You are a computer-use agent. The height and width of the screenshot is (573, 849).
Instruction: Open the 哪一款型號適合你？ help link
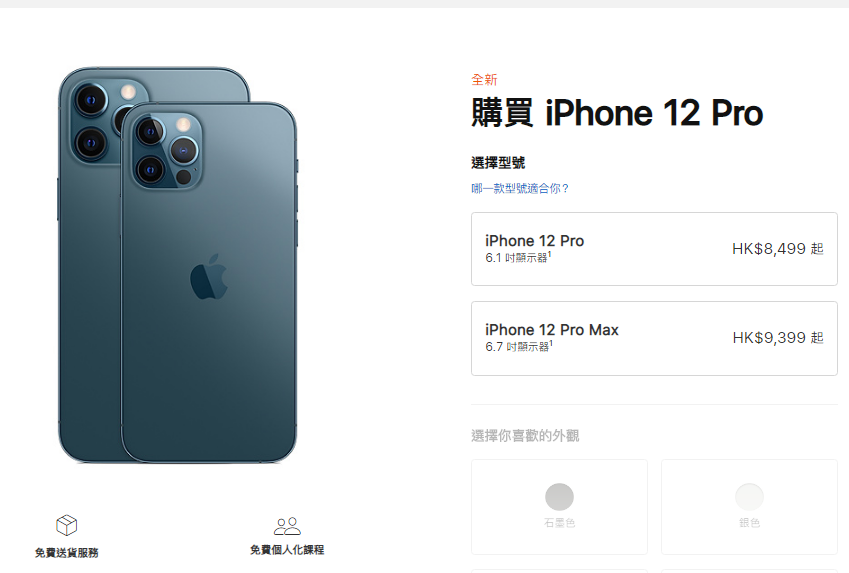click(x=520, y=188)
